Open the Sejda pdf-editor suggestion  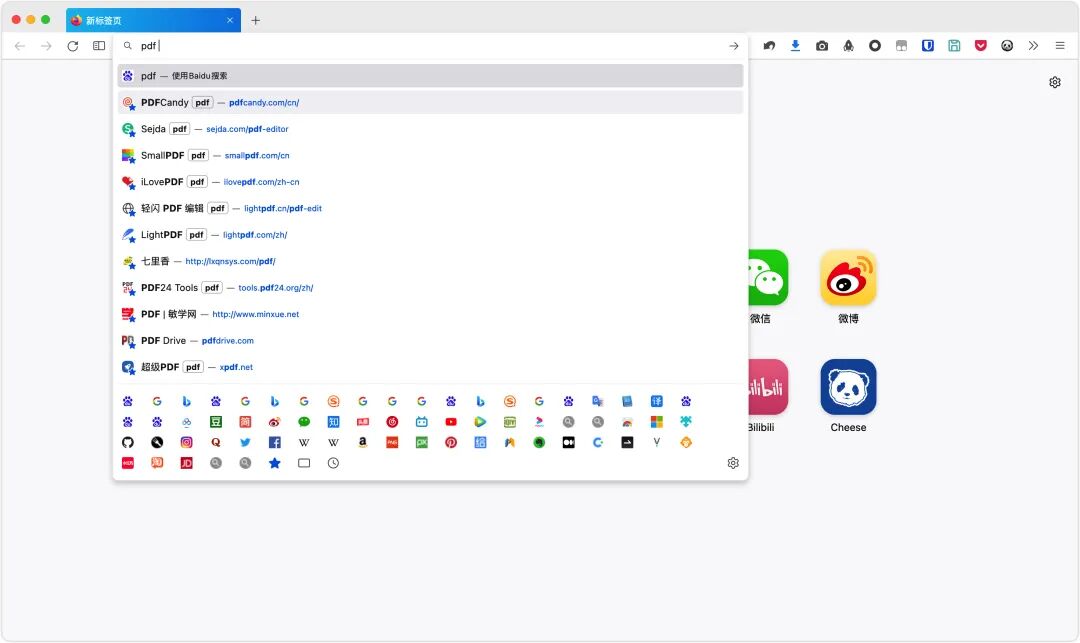[x=430, y=129]
